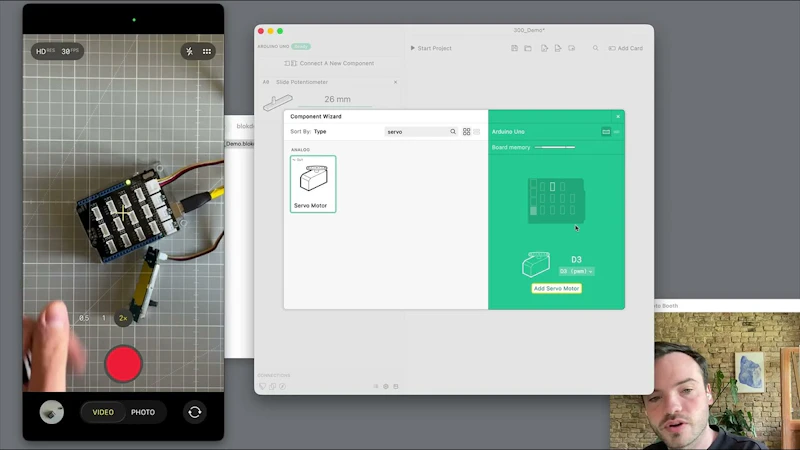The width and height of the screenshot is (800, 450).
Task: Switch camera to PHOTO mode
Action: click(x=143, y=412)
